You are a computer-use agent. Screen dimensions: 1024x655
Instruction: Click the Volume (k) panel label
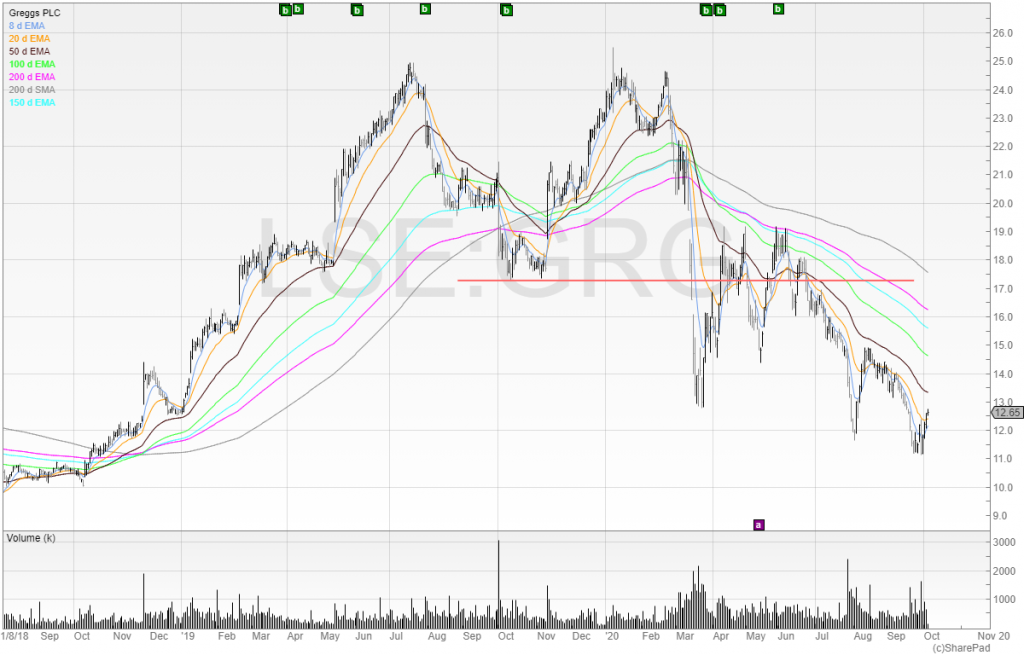tap(29, 537)
